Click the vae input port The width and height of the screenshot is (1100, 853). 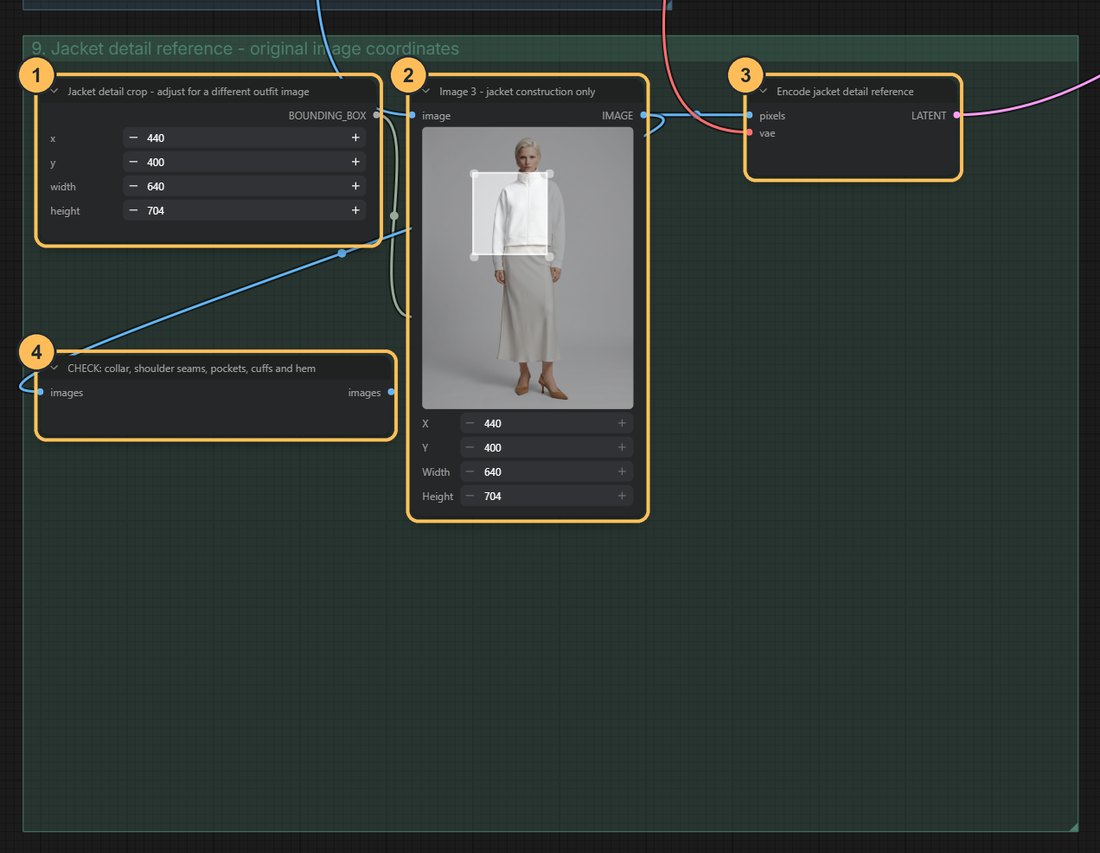[x=749, y=133]
